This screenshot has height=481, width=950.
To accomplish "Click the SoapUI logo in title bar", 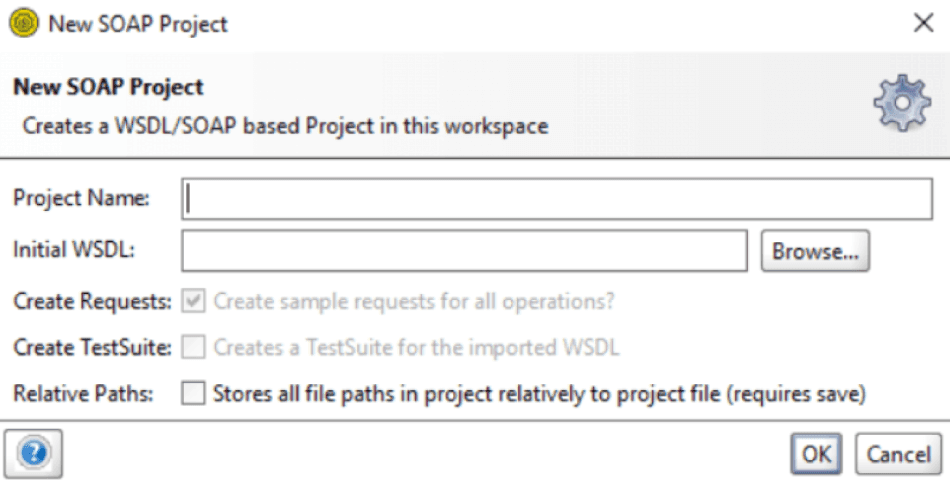I will tap(23, 23).
